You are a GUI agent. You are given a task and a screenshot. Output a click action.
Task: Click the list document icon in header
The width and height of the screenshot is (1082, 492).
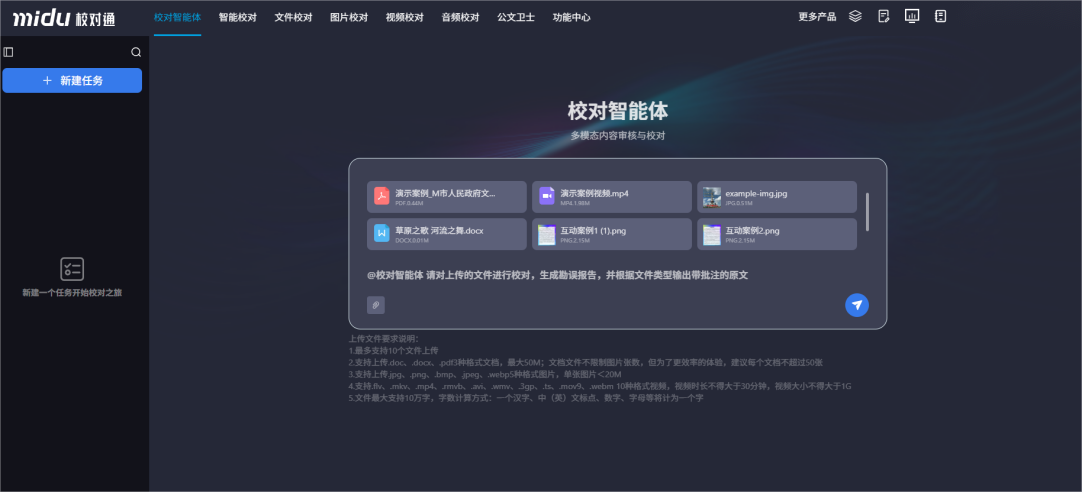[x=939, y=16]
